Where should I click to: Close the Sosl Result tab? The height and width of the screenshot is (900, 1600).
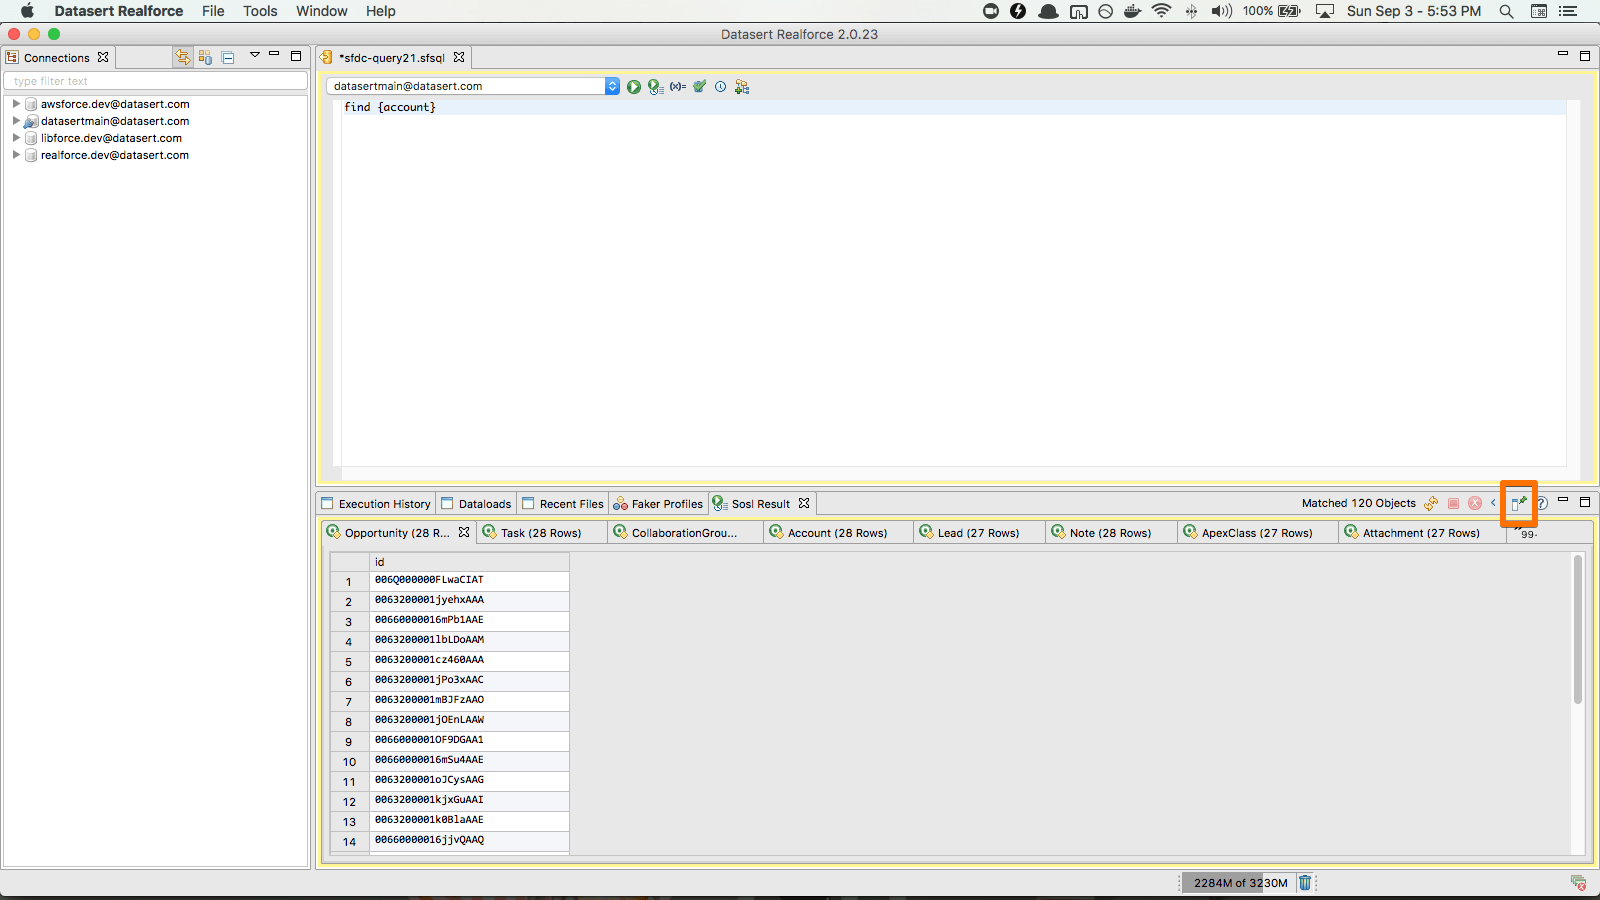pos(804,503)
